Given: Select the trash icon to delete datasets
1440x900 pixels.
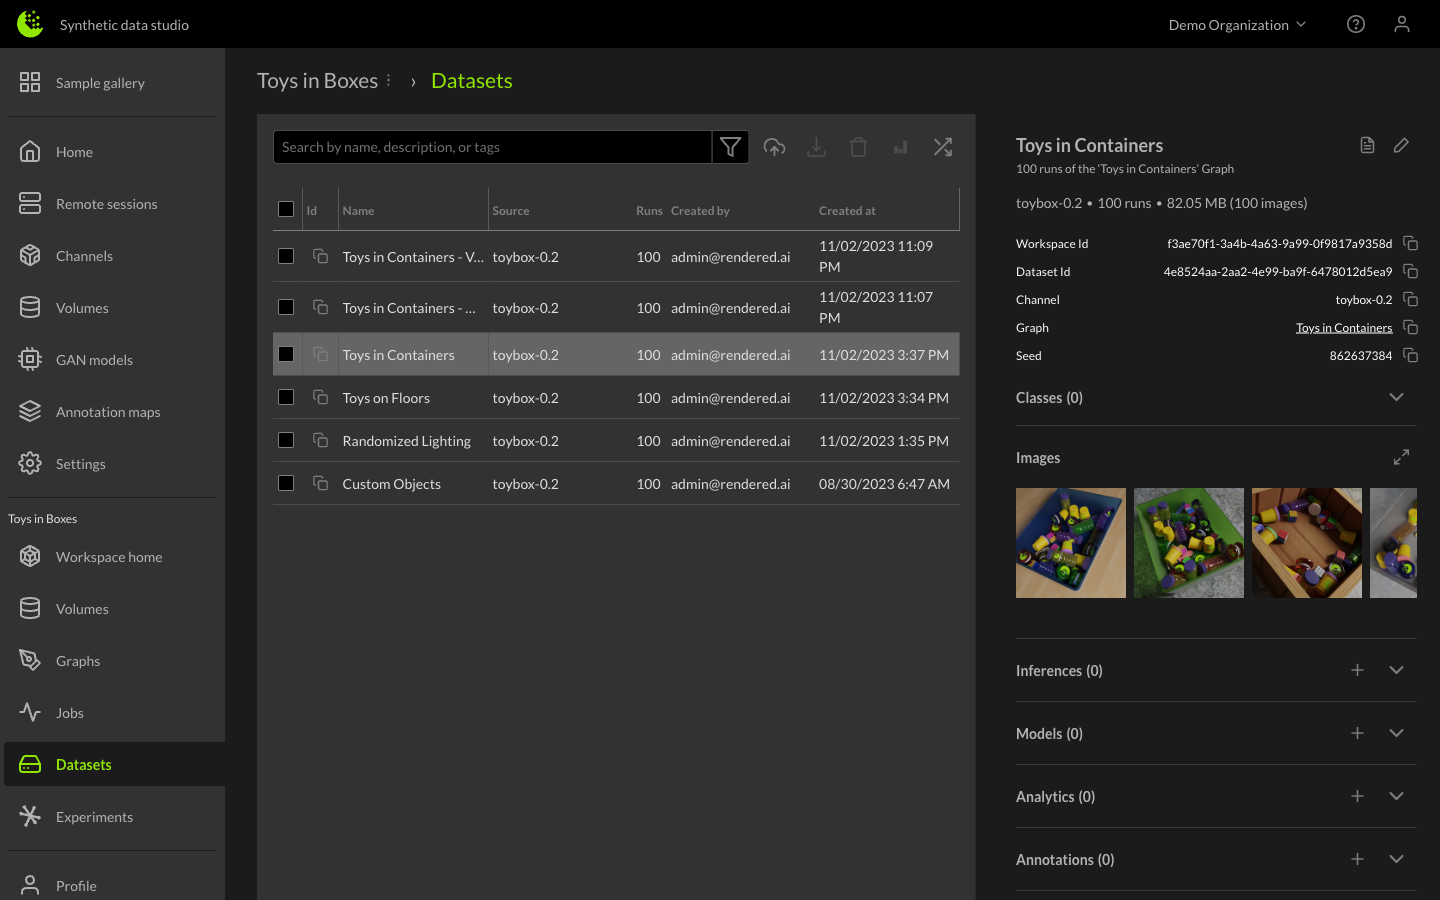Looking at the screenshot, I should [x=858, y=147].
